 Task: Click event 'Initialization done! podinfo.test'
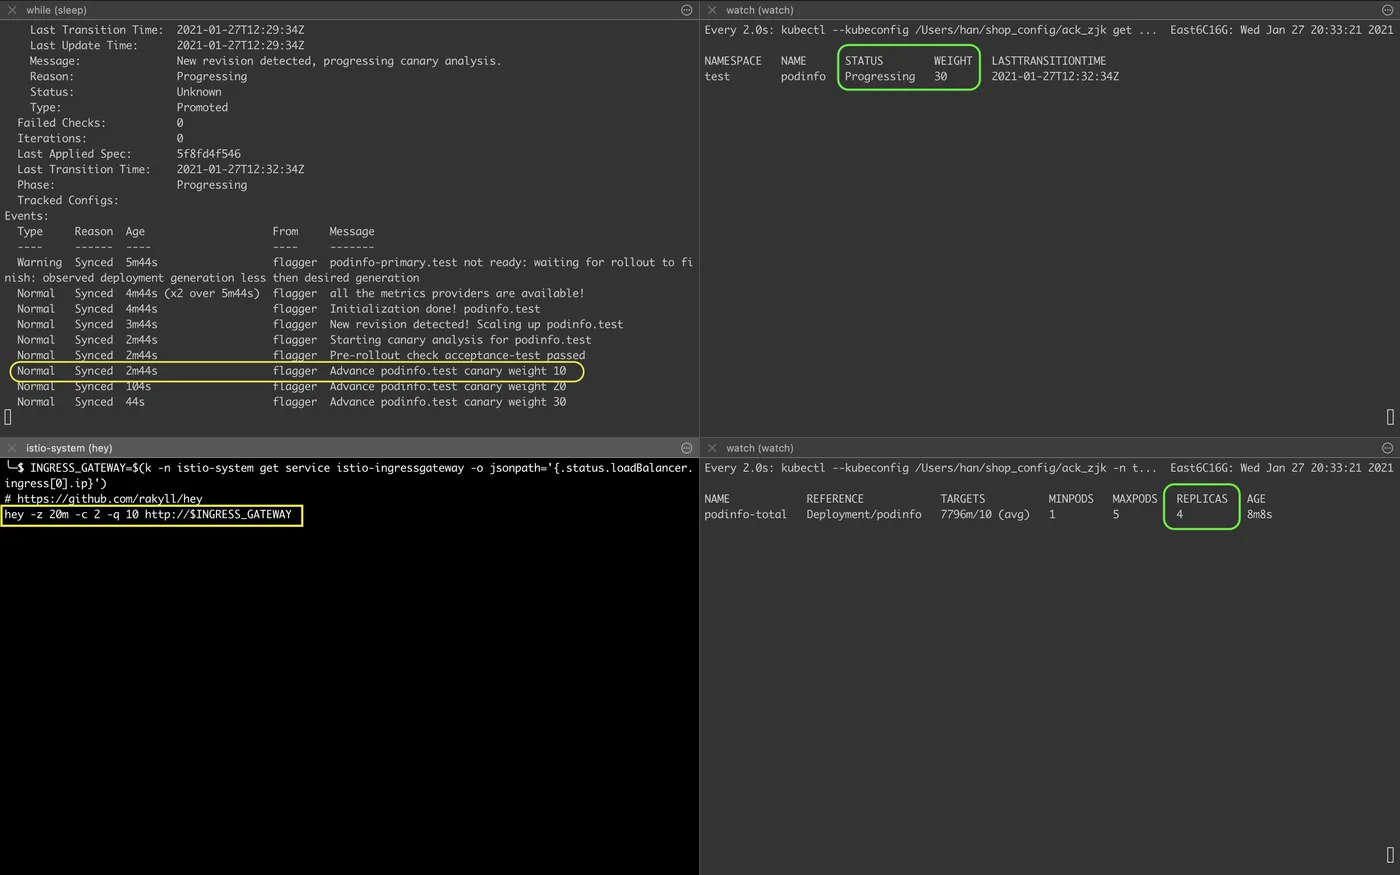point(435,309)
